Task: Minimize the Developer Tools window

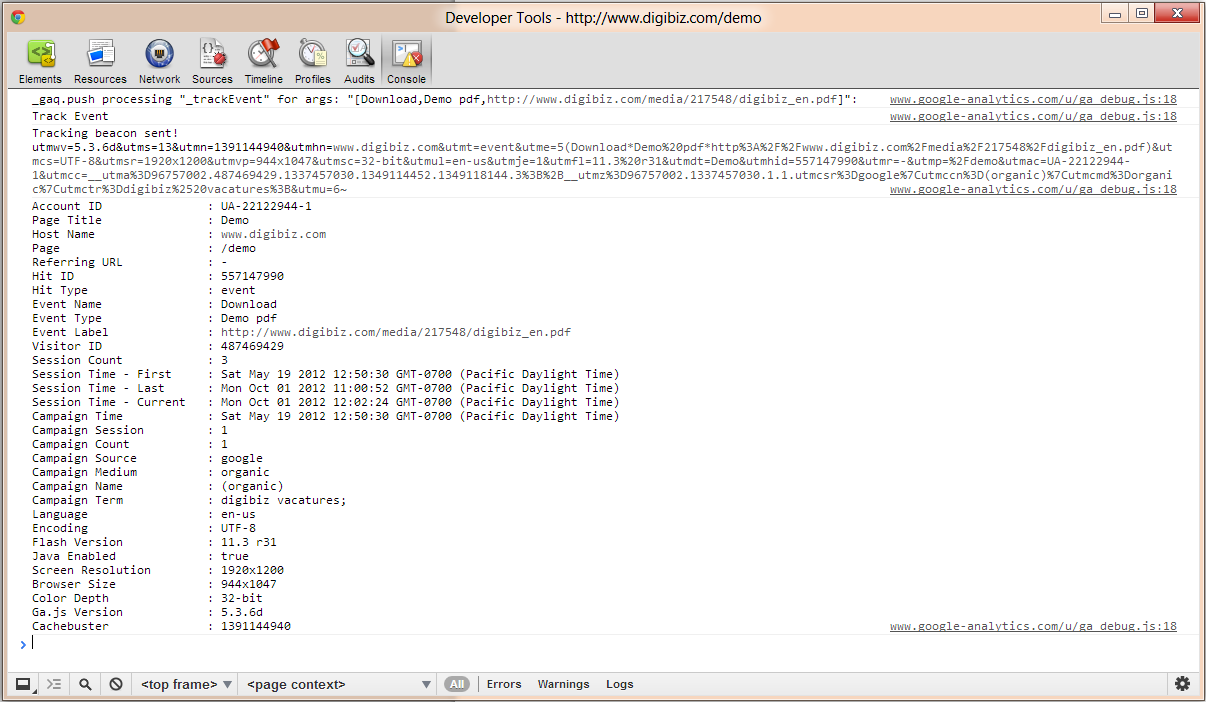Action: (x=1116, y=13)
